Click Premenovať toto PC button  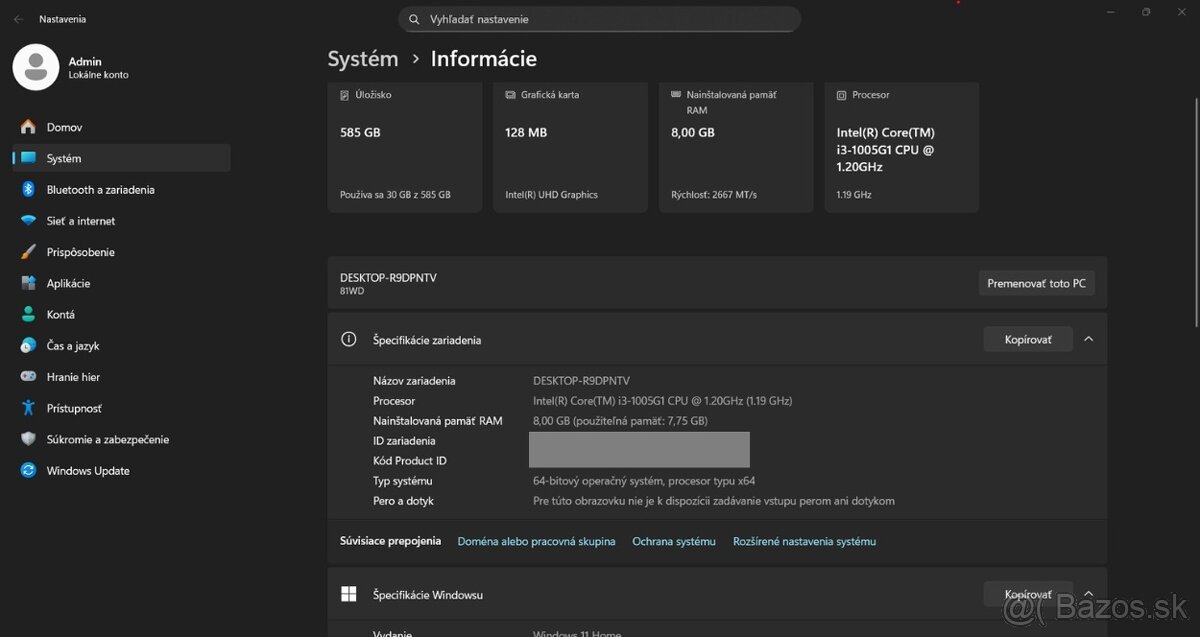coord(1036,283)
